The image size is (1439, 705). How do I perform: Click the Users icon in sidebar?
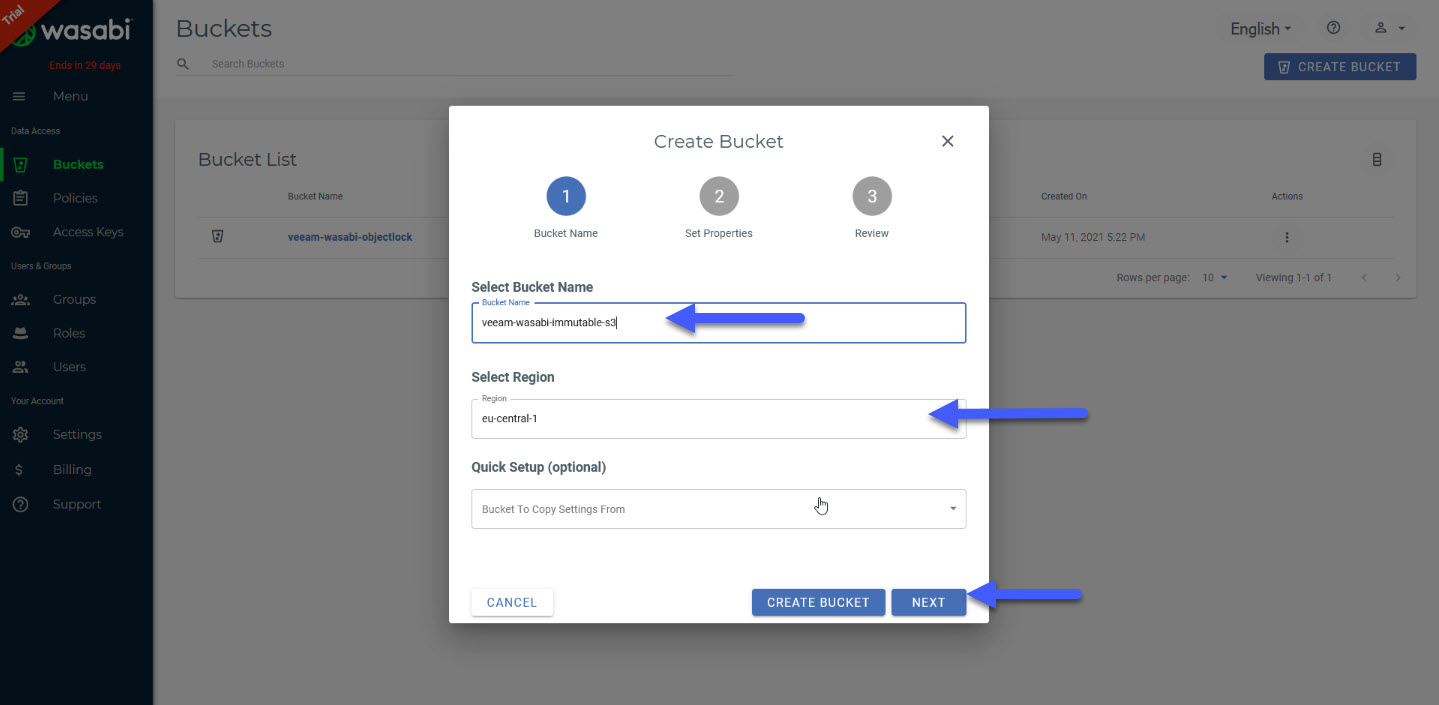point(20,367)
